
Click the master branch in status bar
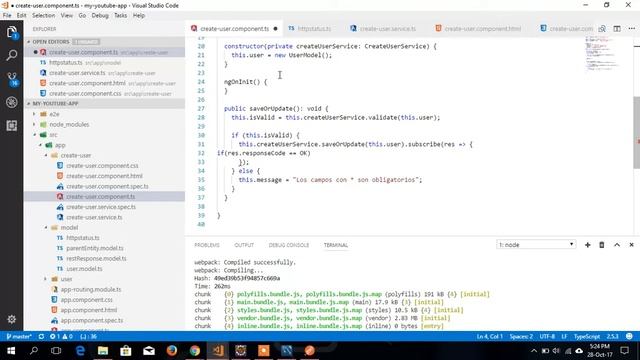[x=19, y=337]
